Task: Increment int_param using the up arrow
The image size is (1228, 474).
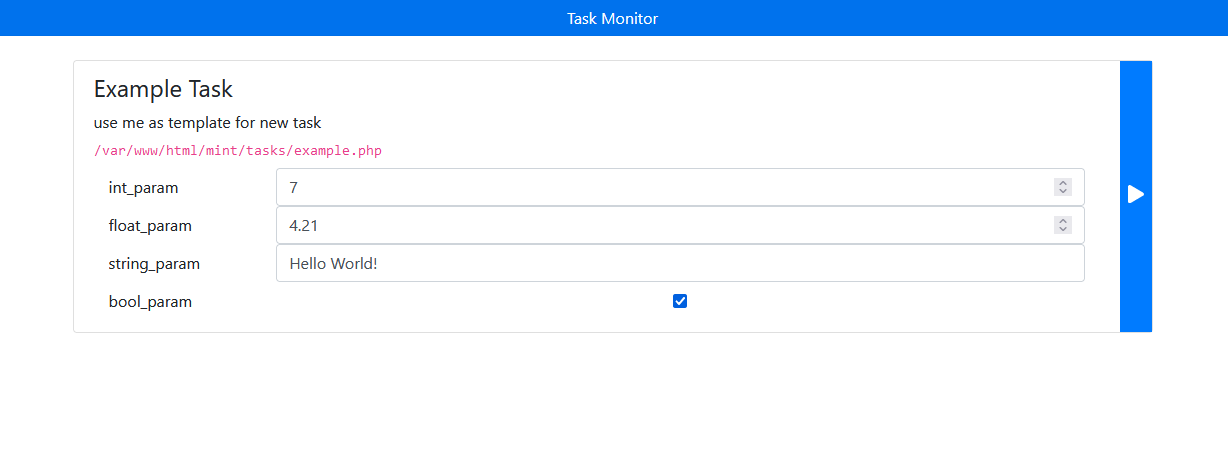Action: pos(1063,183)
